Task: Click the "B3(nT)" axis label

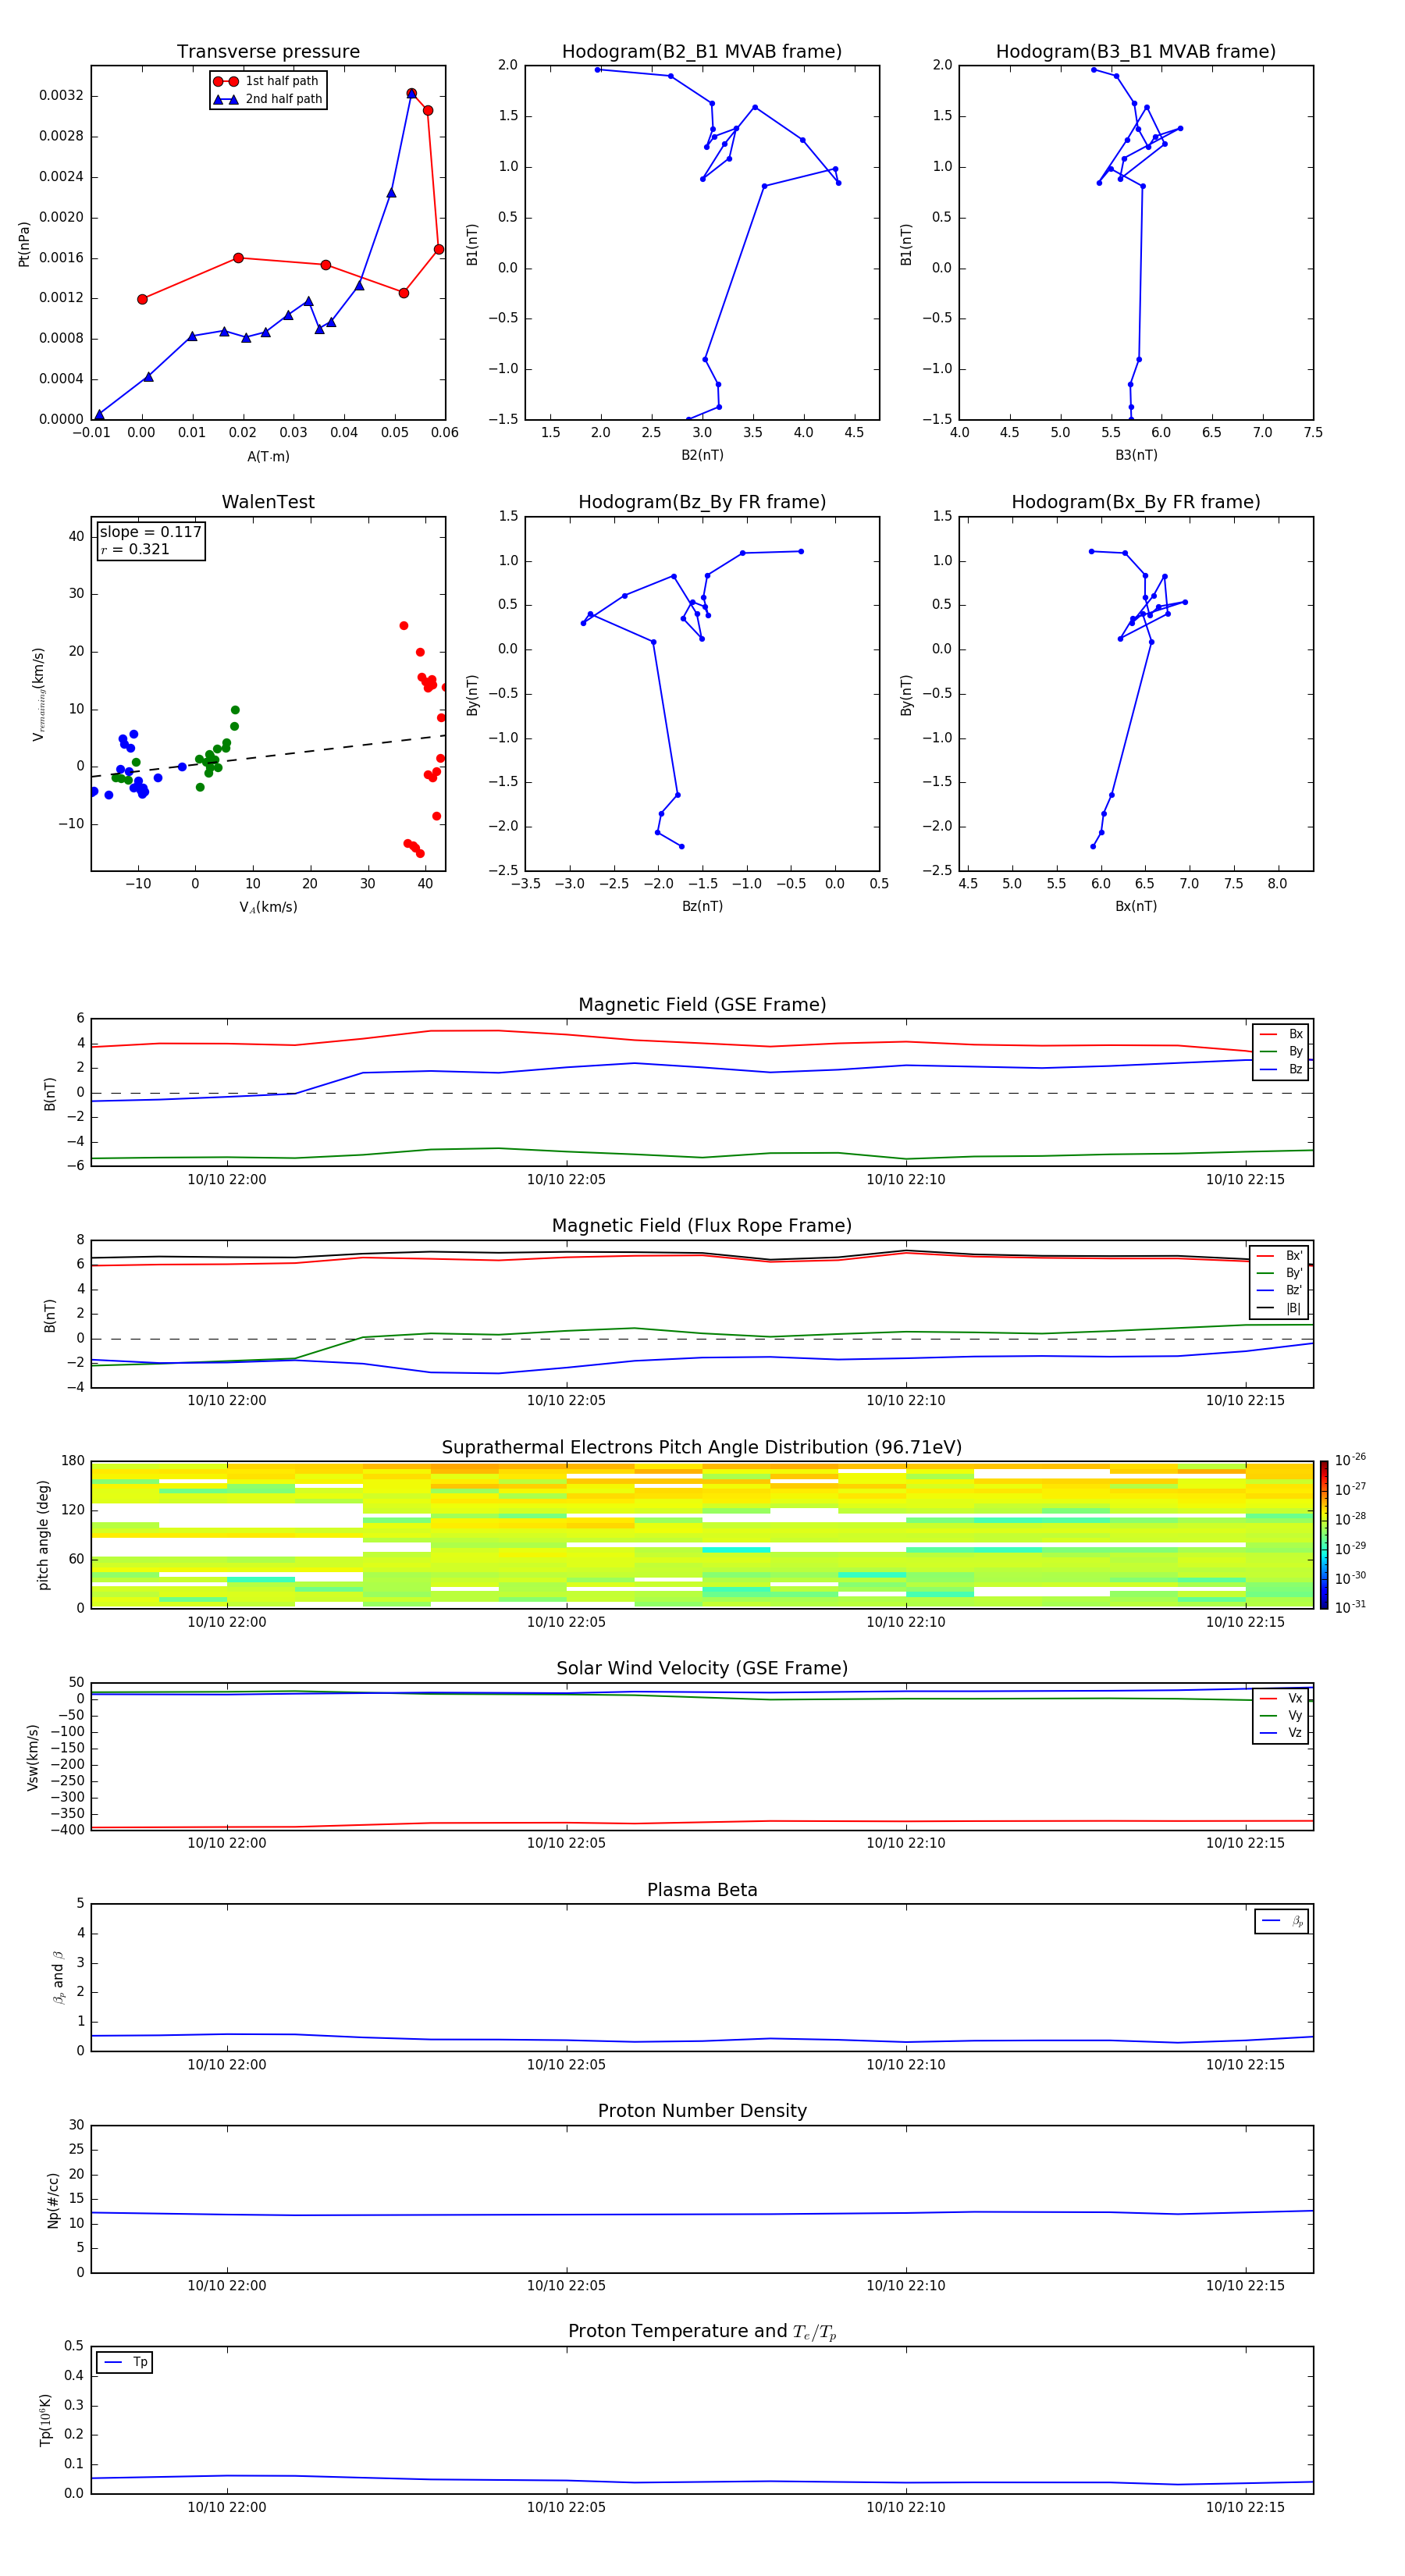Action: tap(1136, 455)
